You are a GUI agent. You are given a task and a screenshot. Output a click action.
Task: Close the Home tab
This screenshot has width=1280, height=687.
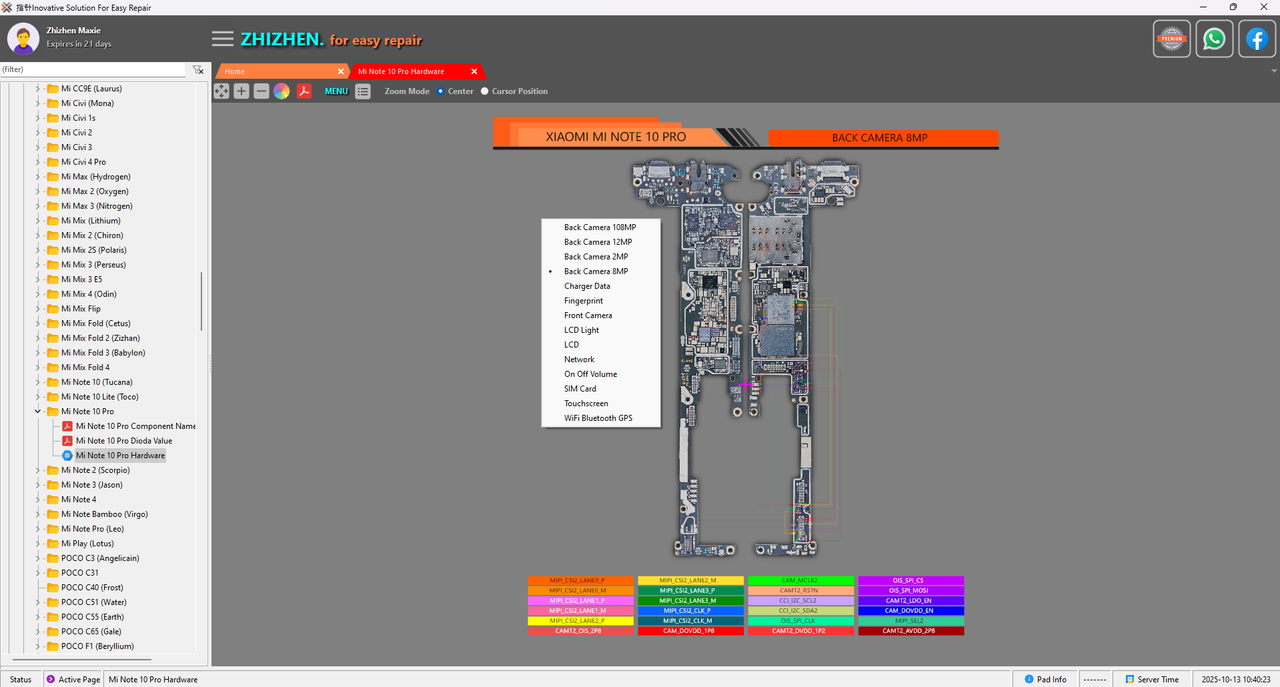click(x=340, y=71)
